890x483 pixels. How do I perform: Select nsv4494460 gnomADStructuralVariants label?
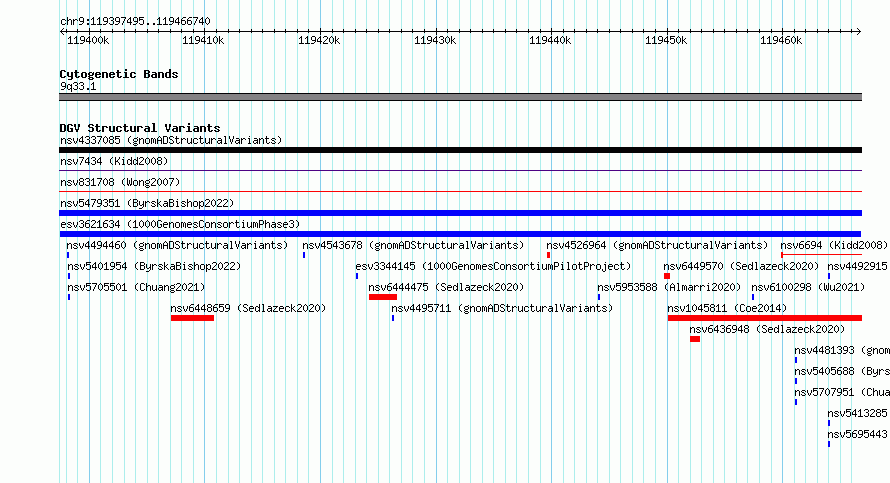pyautogui.click(x=177, y=245)
